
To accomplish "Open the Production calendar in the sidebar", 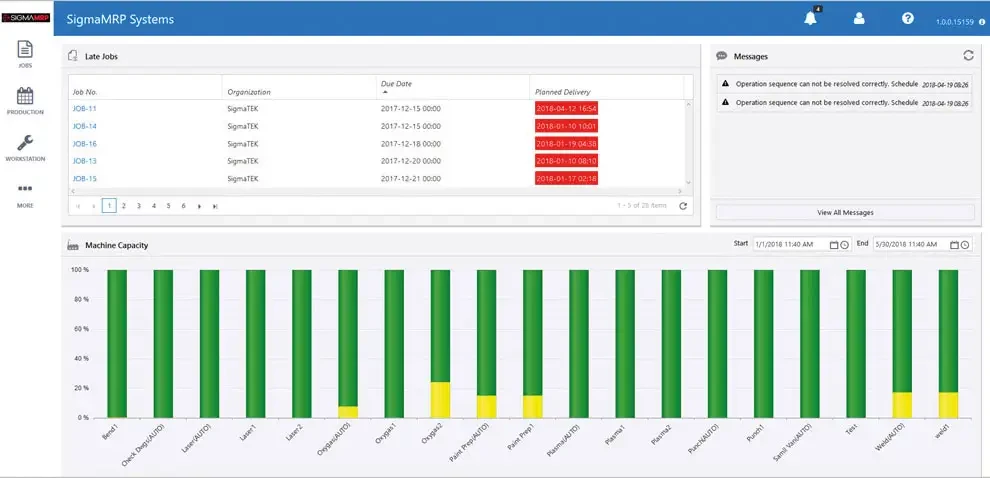I will 25,100.
